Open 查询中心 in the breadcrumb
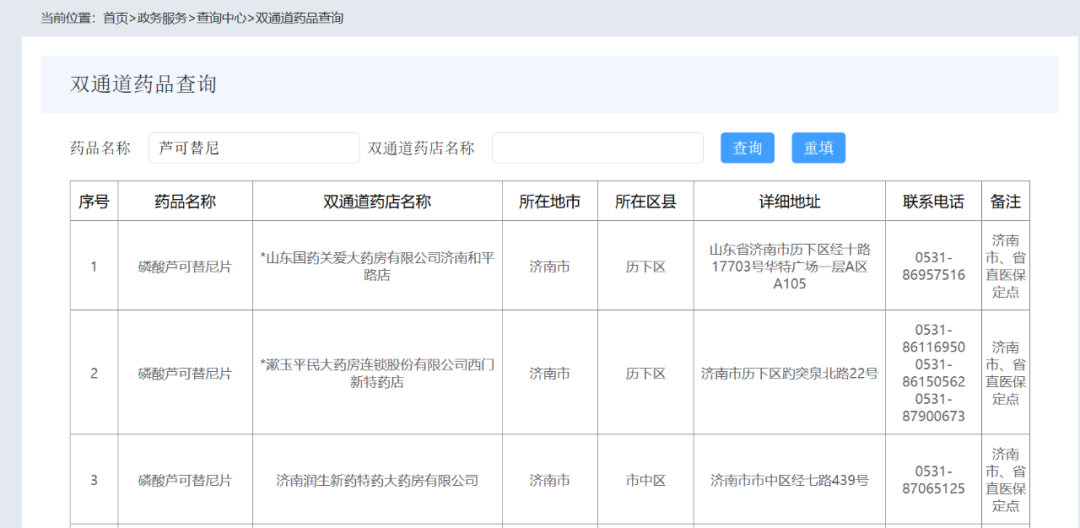 pyautogui.click(x=221, y=19)
